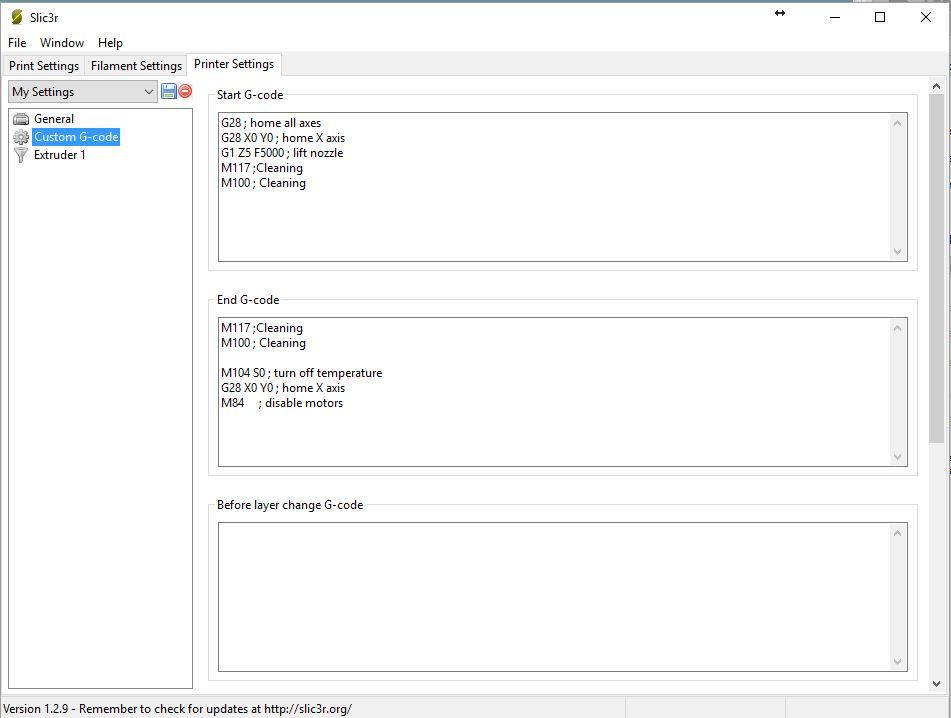Click Before layer change scrollbar down arrow
Image resolution: width=951 pixels, height=718 pixels.
(898, 662)
